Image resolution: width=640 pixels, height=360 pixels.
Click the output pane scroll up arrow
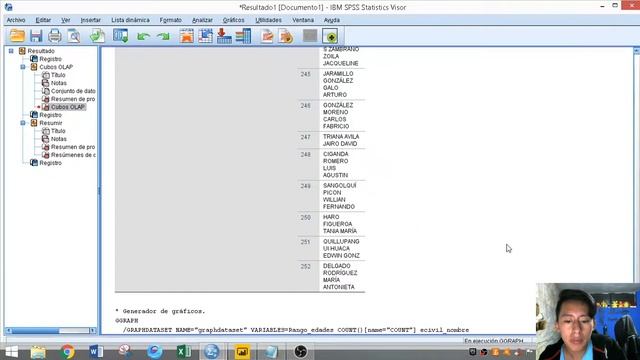pyautogui.click(x=636, y=51)
